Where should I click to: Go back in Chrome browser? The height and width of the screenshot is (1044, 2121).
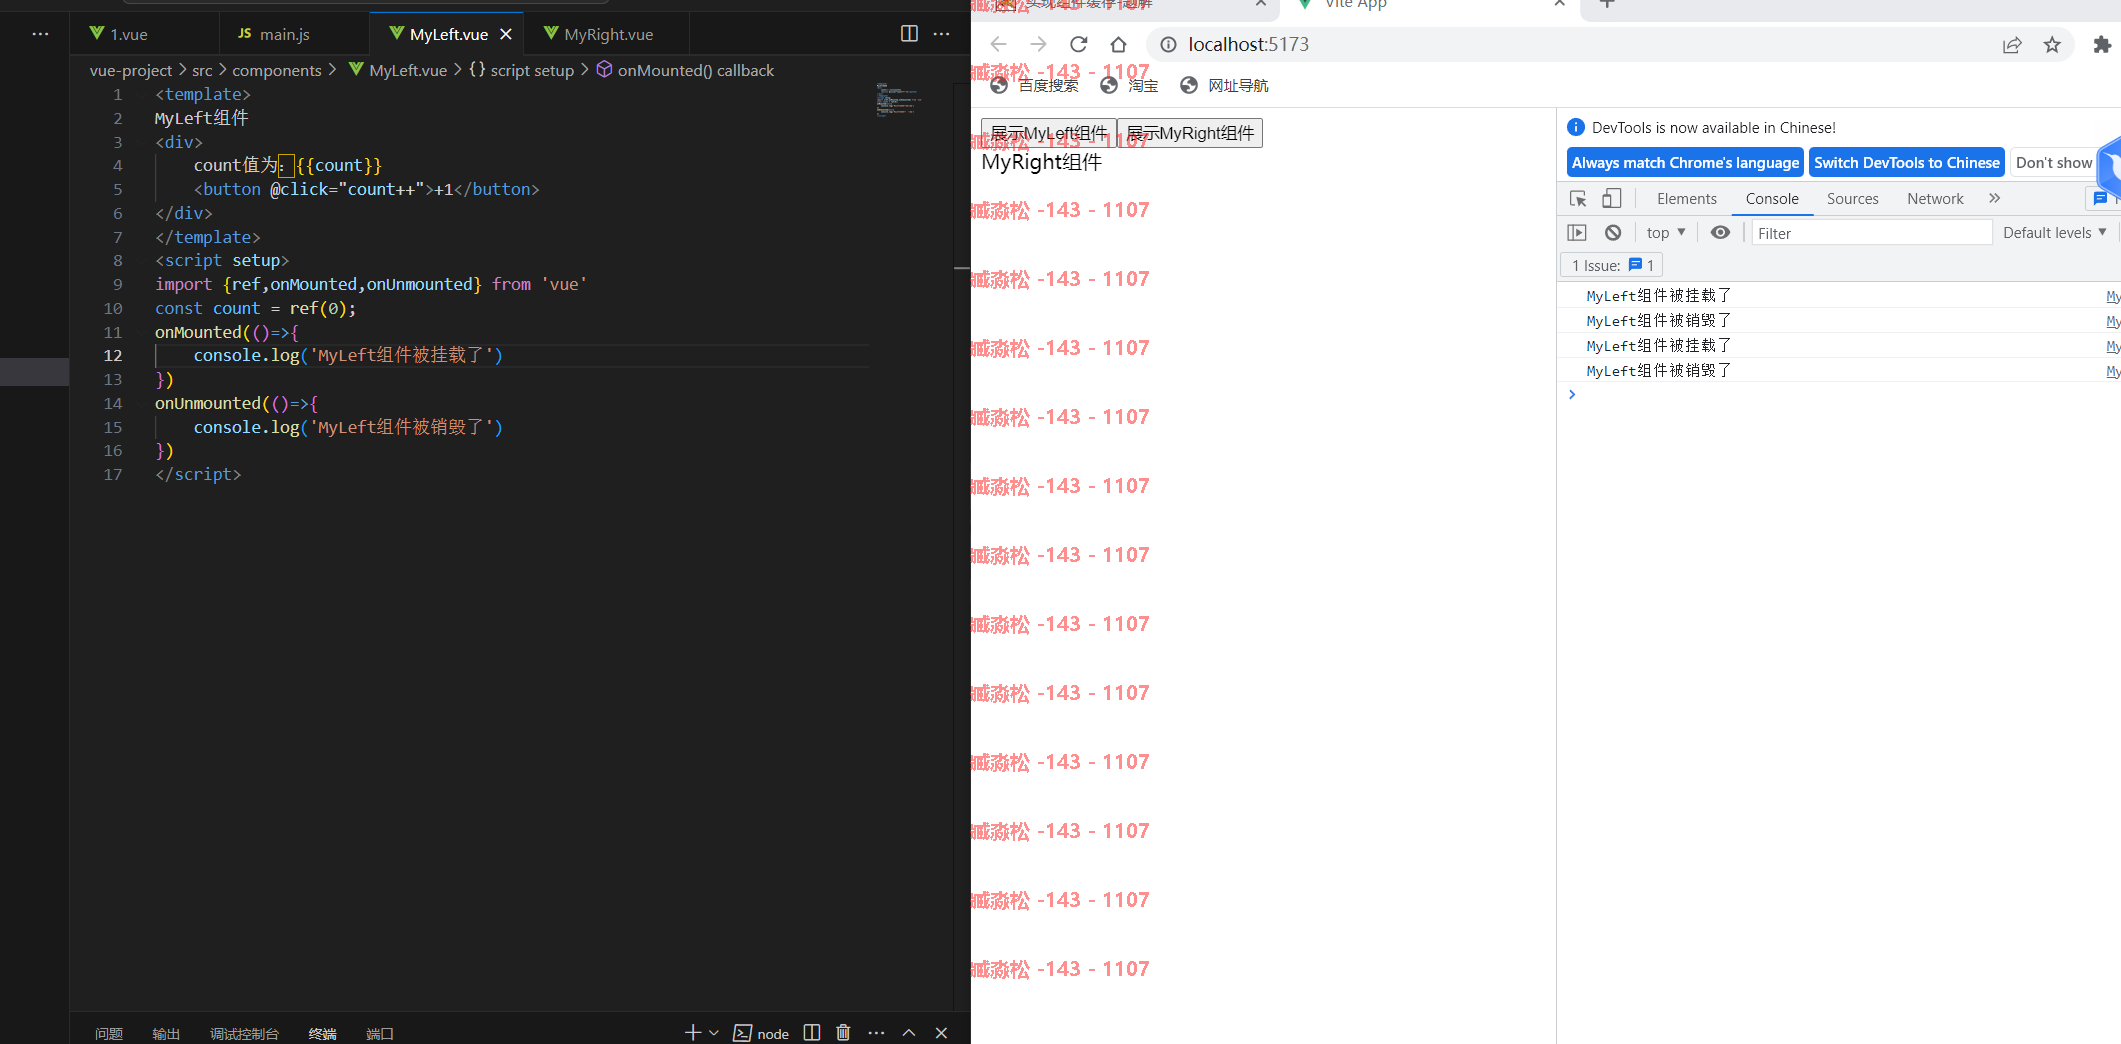(998, 44)
